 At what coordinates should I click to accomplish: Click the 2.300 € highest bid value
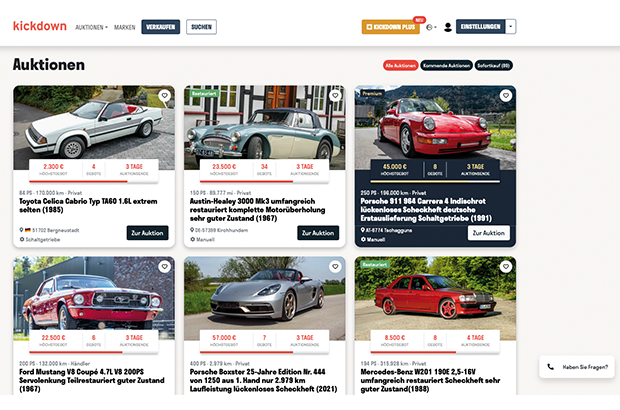[x=53, y=167]
